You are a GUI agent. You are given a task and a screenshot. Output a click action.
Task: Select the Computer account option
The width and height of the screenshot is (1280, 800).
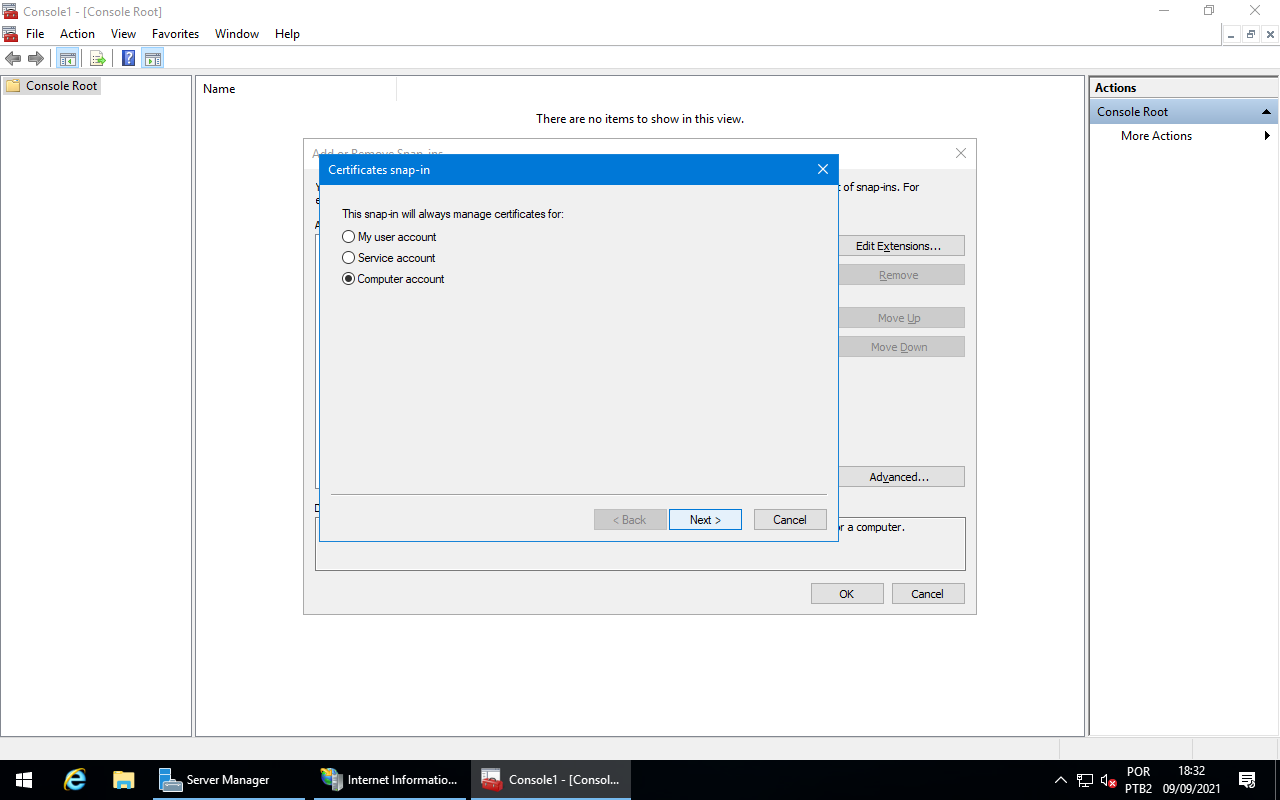[x=348, y=278]
